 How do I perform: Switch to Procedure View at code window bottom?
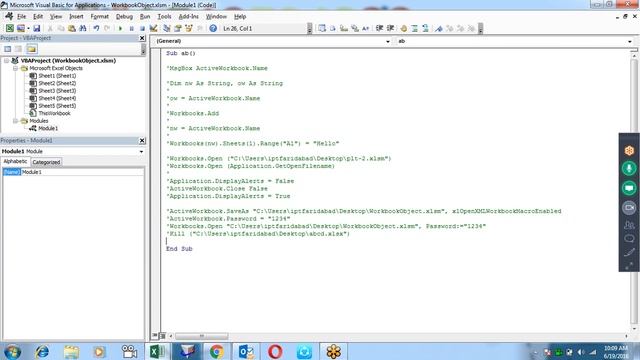155,336
